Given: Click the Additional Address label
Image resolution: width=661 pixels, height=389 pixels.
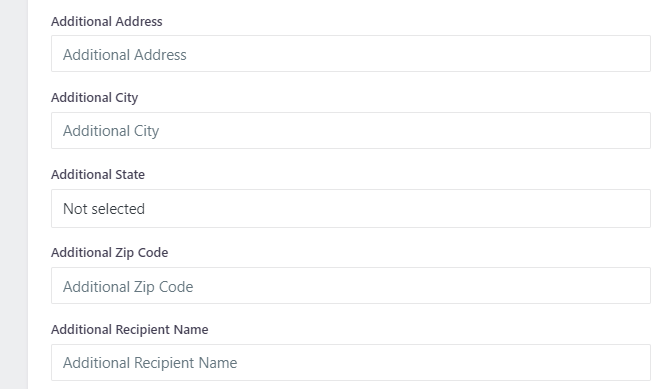Looking at the screenshot, I should click(107, 21).
